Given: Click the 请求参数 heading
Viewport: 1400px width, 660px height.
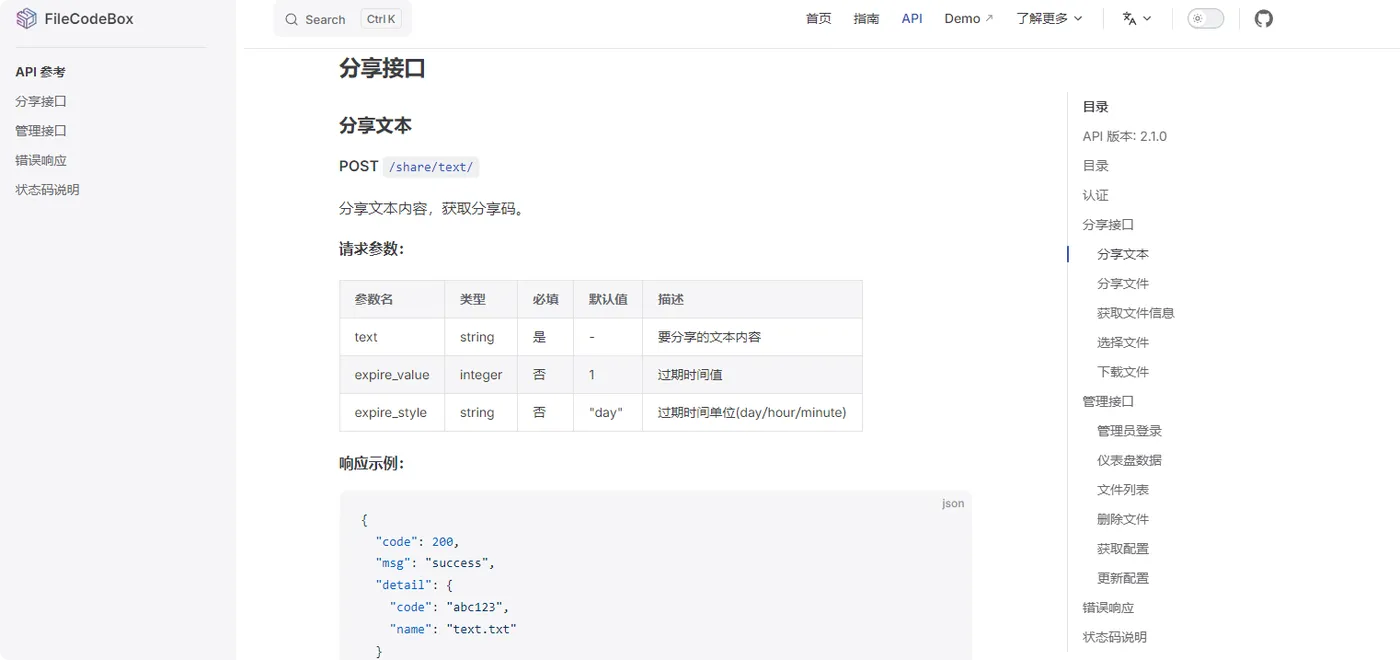Looking at the screenshot, I should [x=371, y=249].
